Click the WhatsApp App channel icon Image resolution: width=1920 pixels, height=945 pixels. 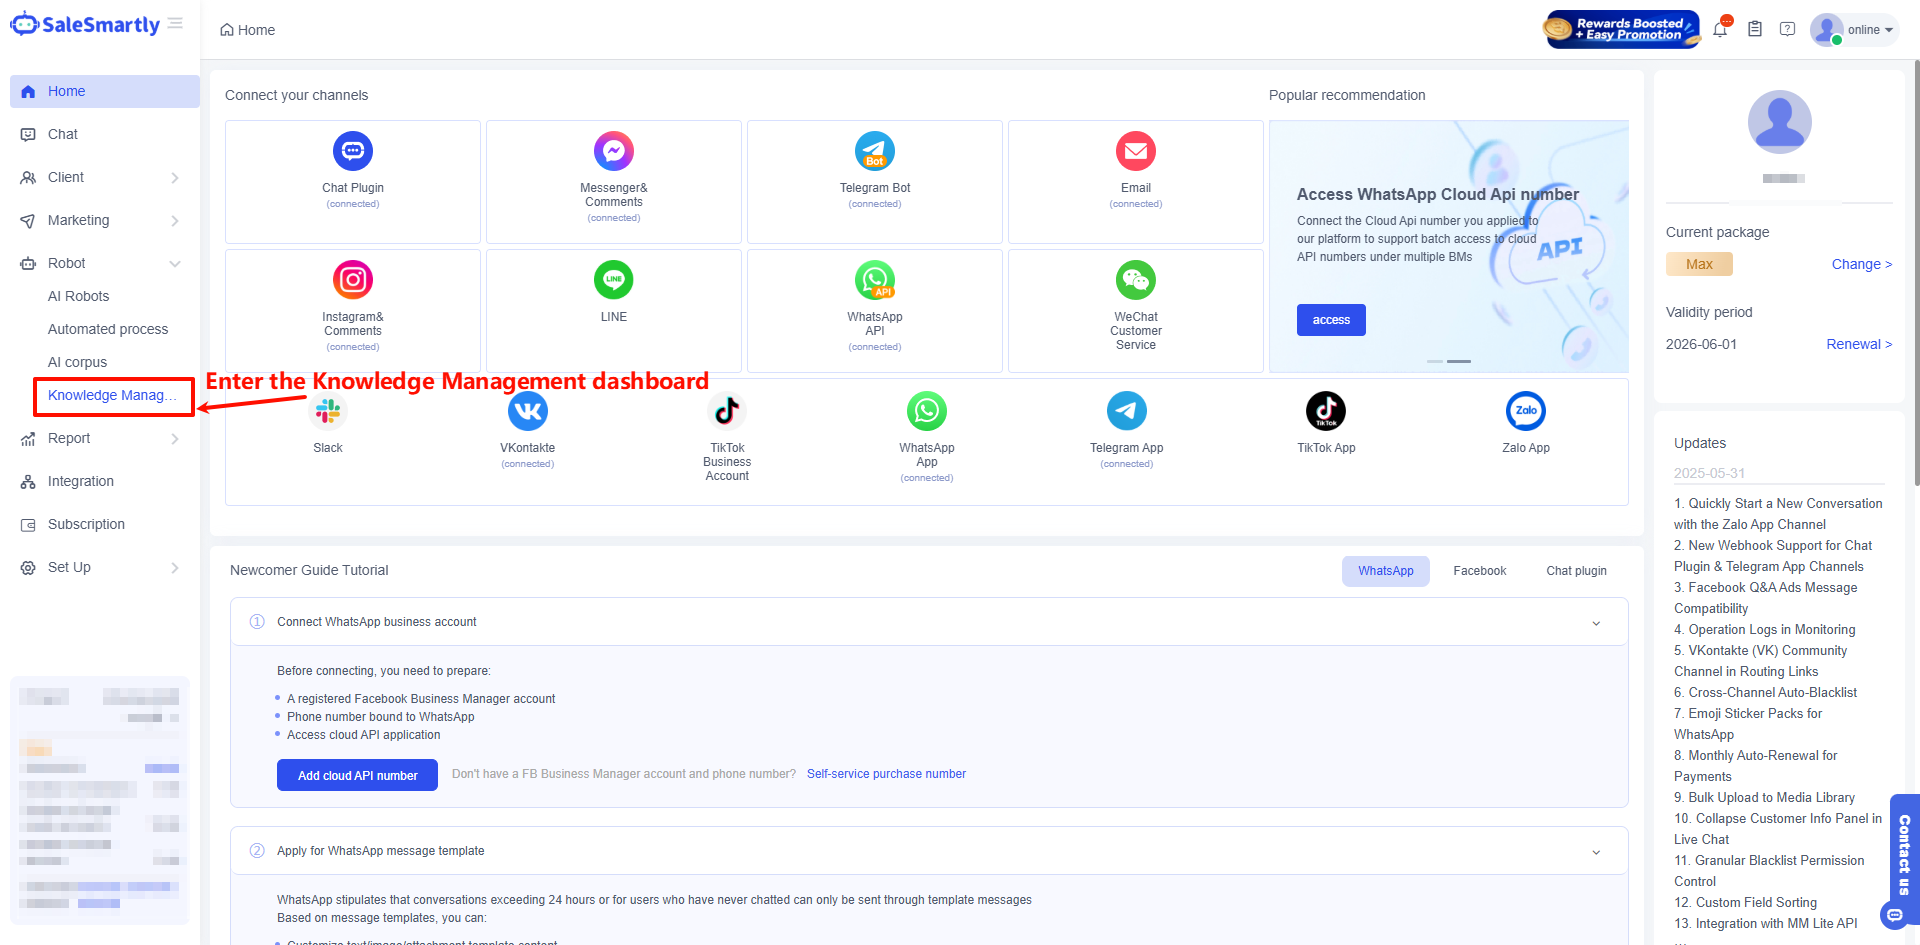coord(927,411)
